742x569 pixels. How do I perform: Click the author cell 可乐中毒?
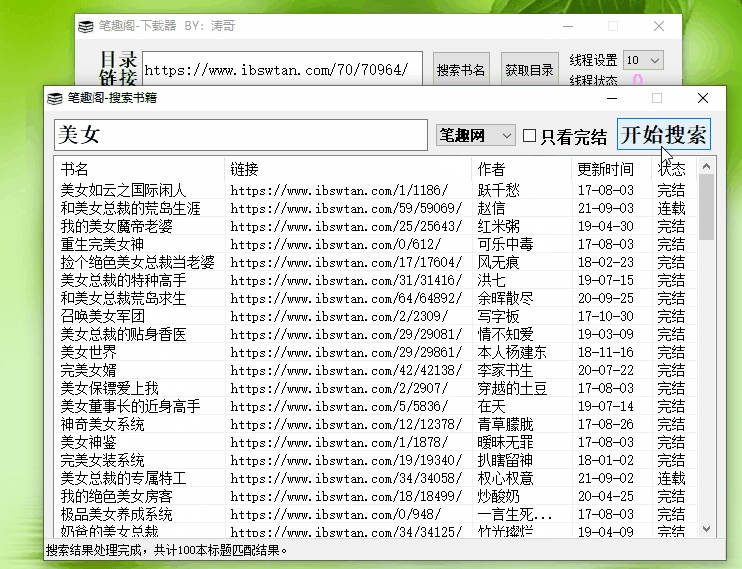tap(505, 244)
